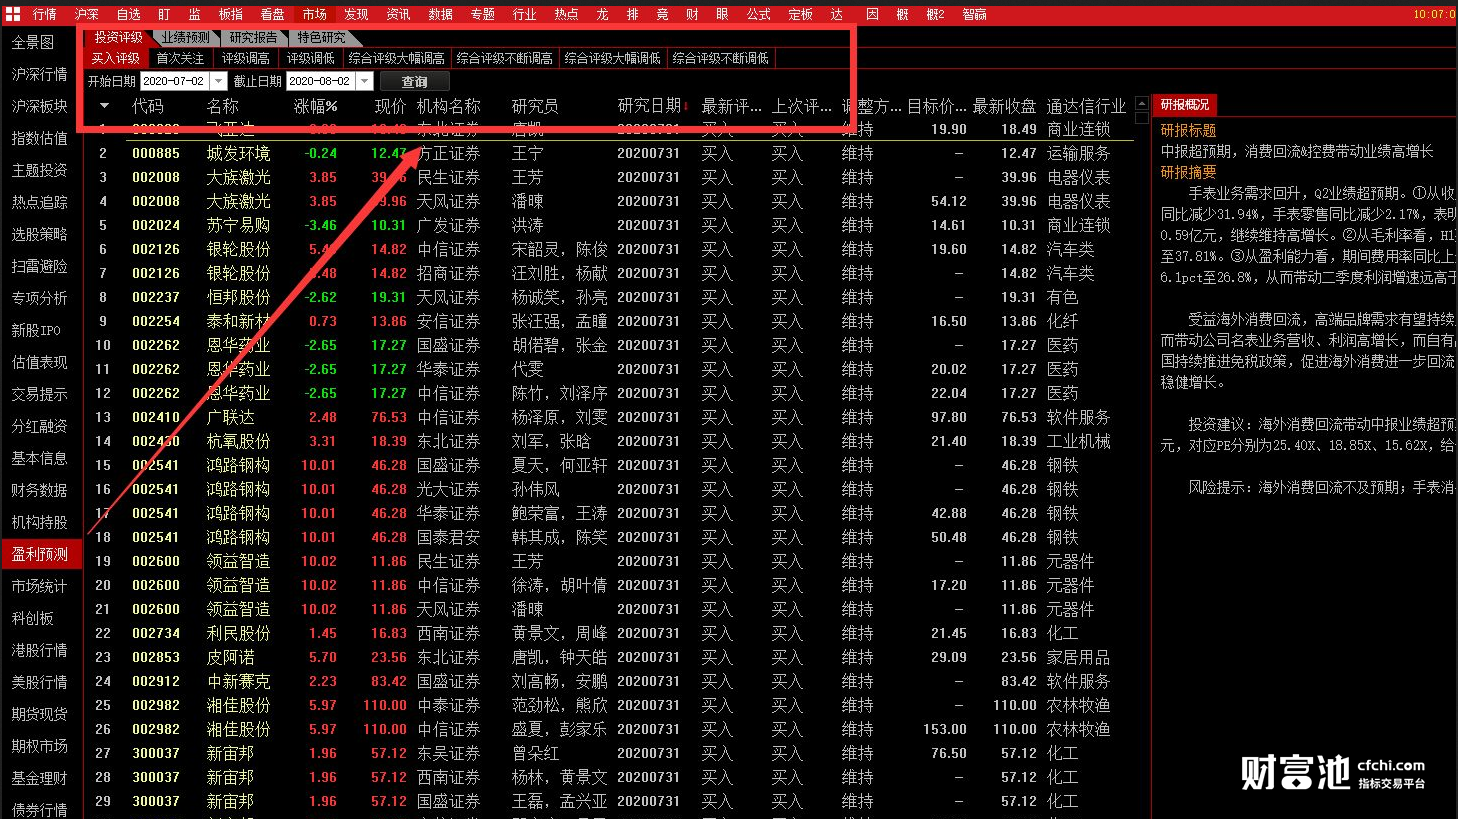Open 港股行情 in the left sidebar
The height and width of the screenshot is (819, 1458).
(40, 650)
